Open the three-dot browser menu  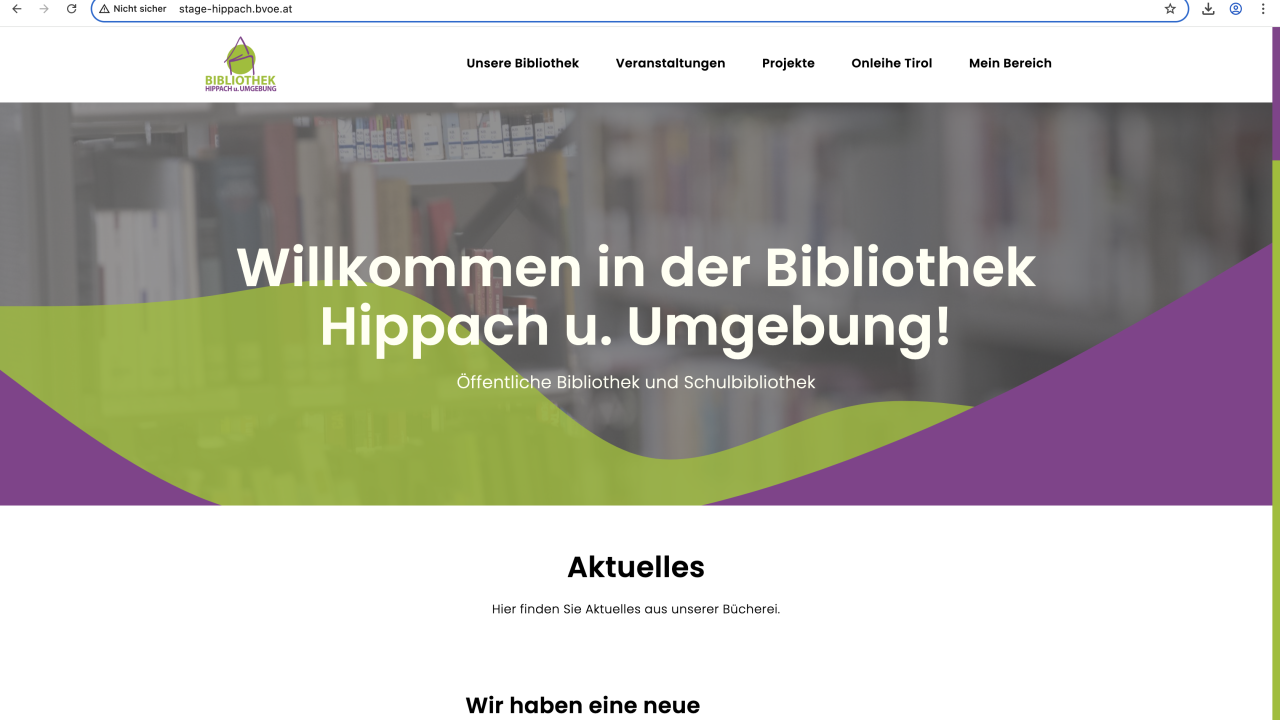click(1263, 9)
